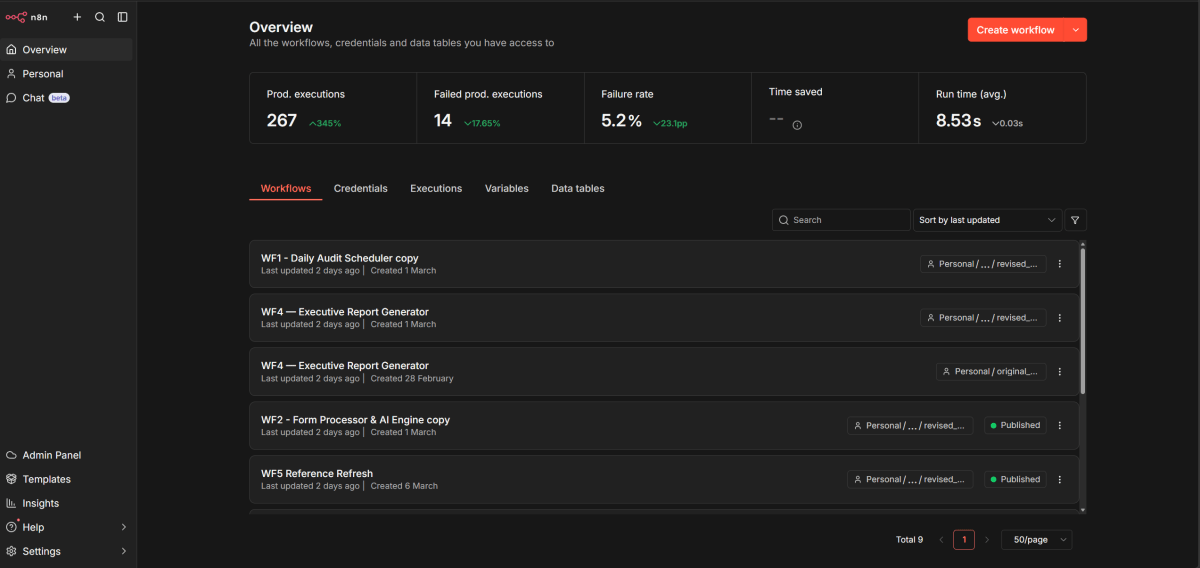Open Prod. executions insight card

point(333,108)
